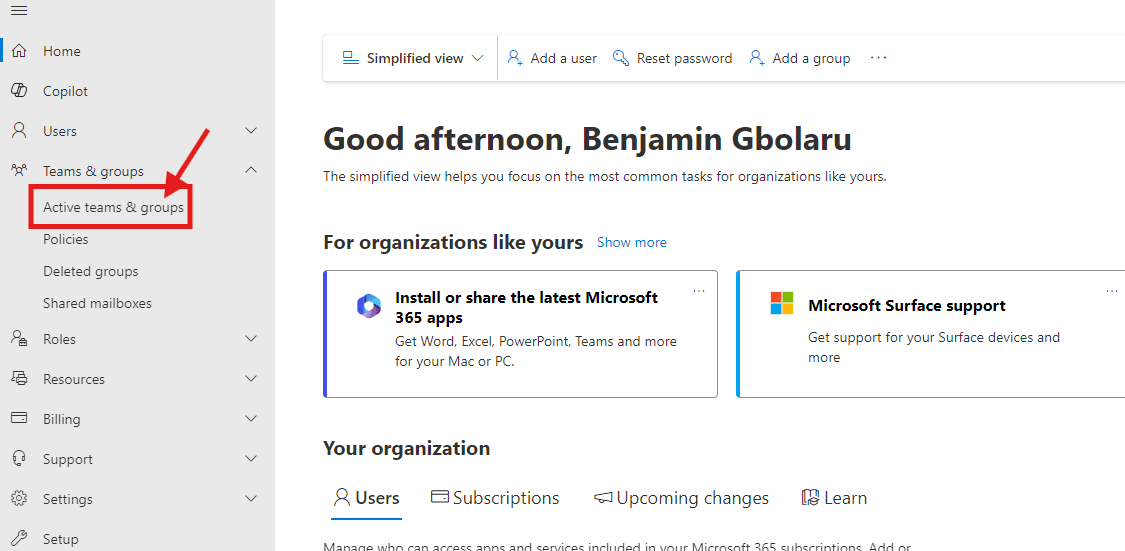Expand the Users section chevron
The image size is (1125, 551).
tap(251, 131)
